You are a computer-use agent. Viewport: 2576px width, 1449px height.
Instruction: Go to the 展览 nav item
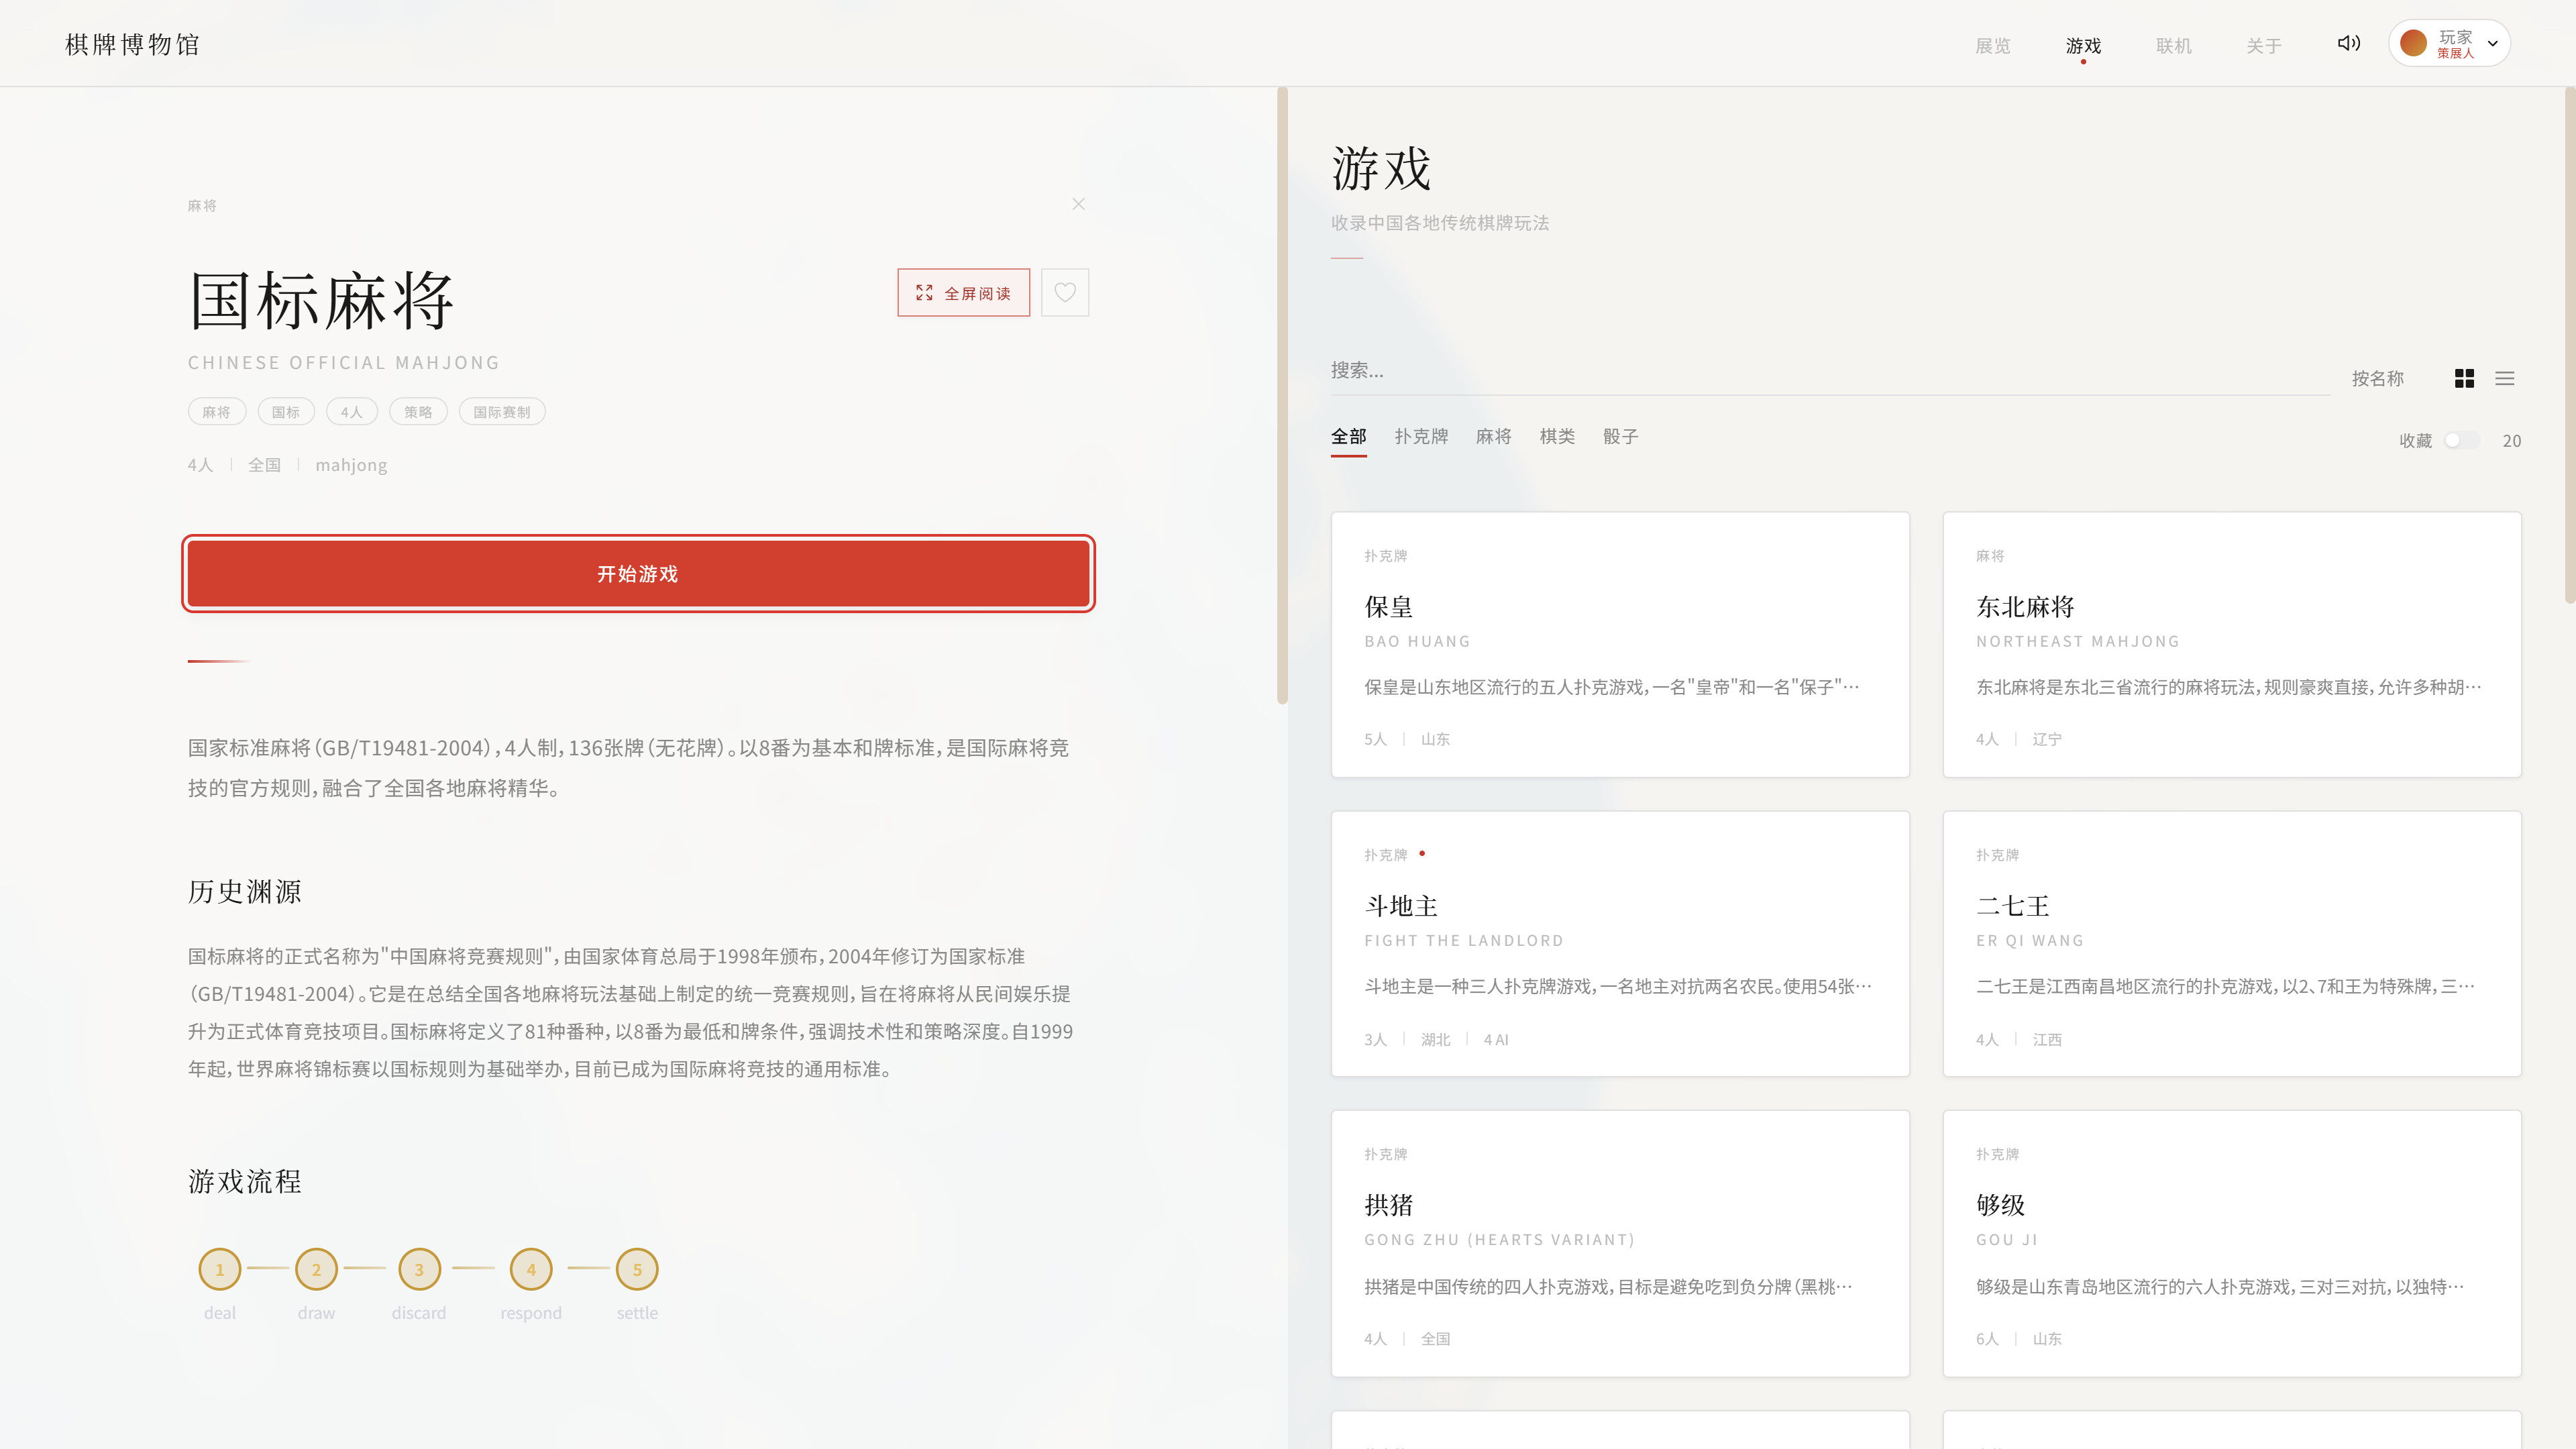pos(1992,46)
